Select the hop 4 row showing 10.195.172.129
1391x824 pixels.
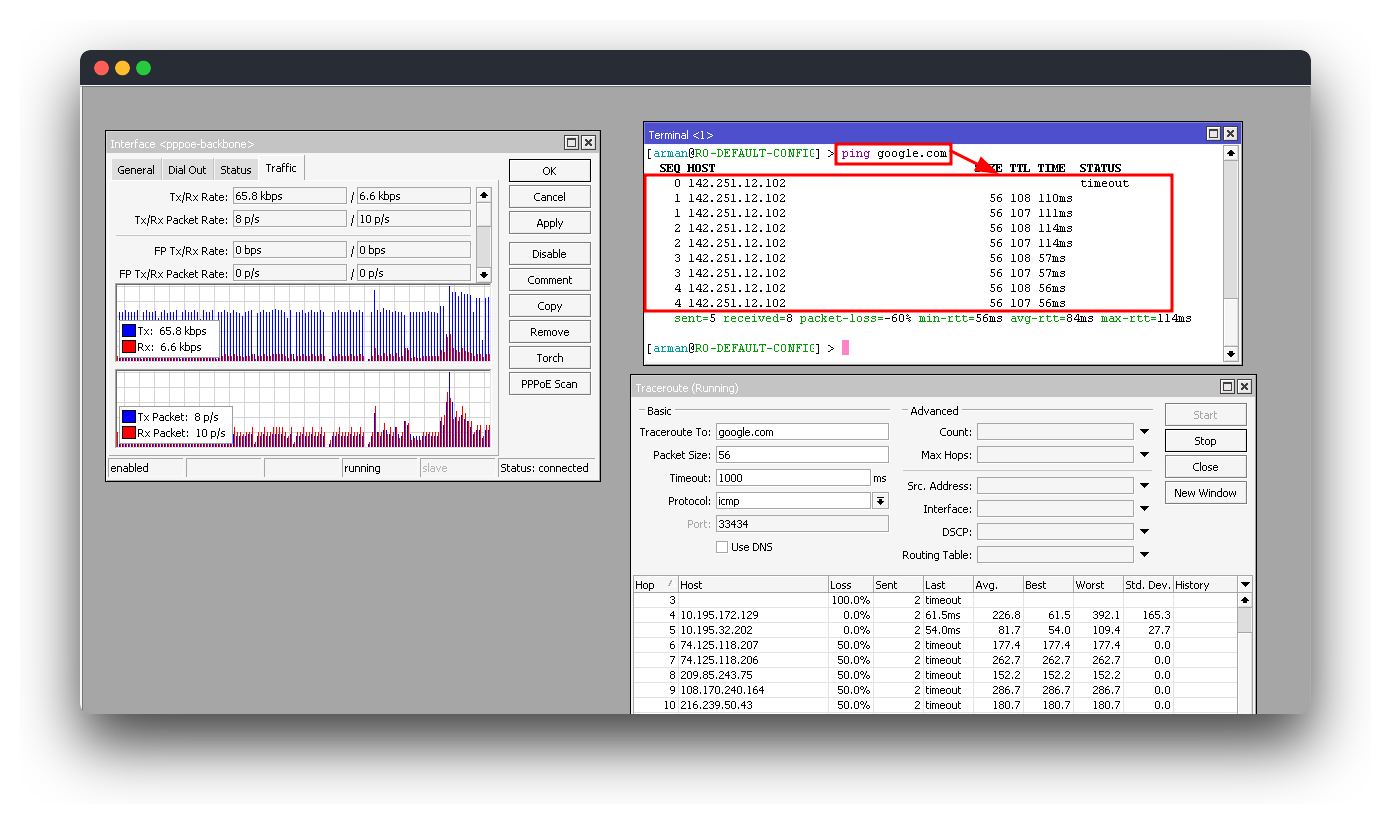tap(750, 614)
